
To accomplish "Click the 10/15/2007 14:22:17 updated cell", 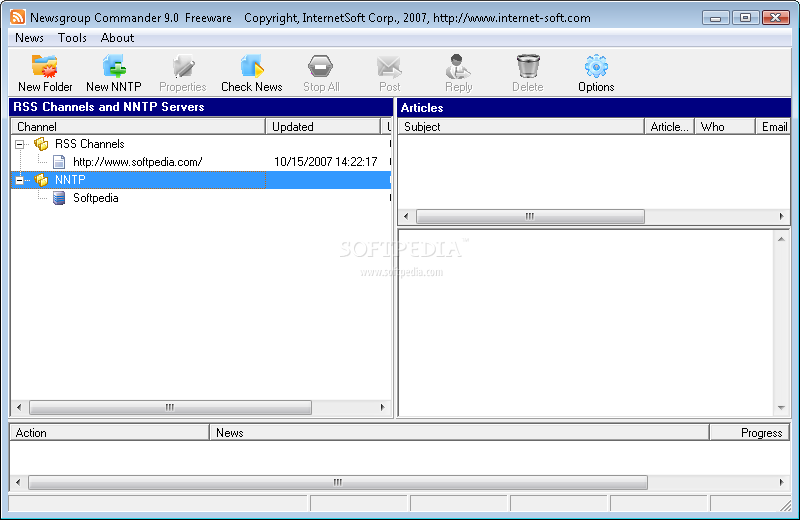I will (326, 162).
